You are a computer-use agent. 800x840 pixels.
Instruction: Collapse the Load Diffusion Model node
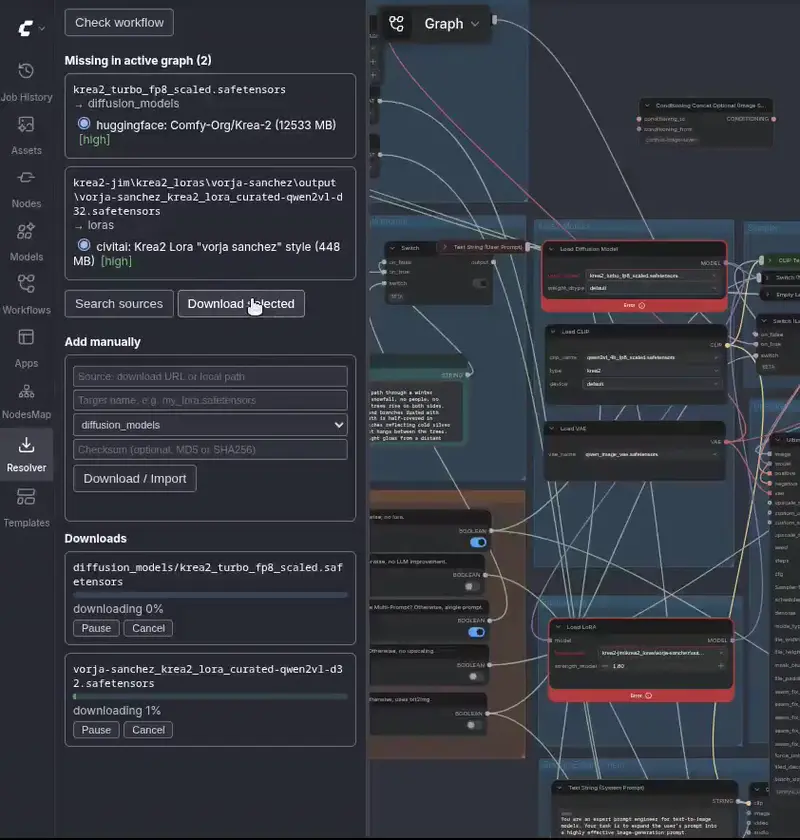coord(551,249)
